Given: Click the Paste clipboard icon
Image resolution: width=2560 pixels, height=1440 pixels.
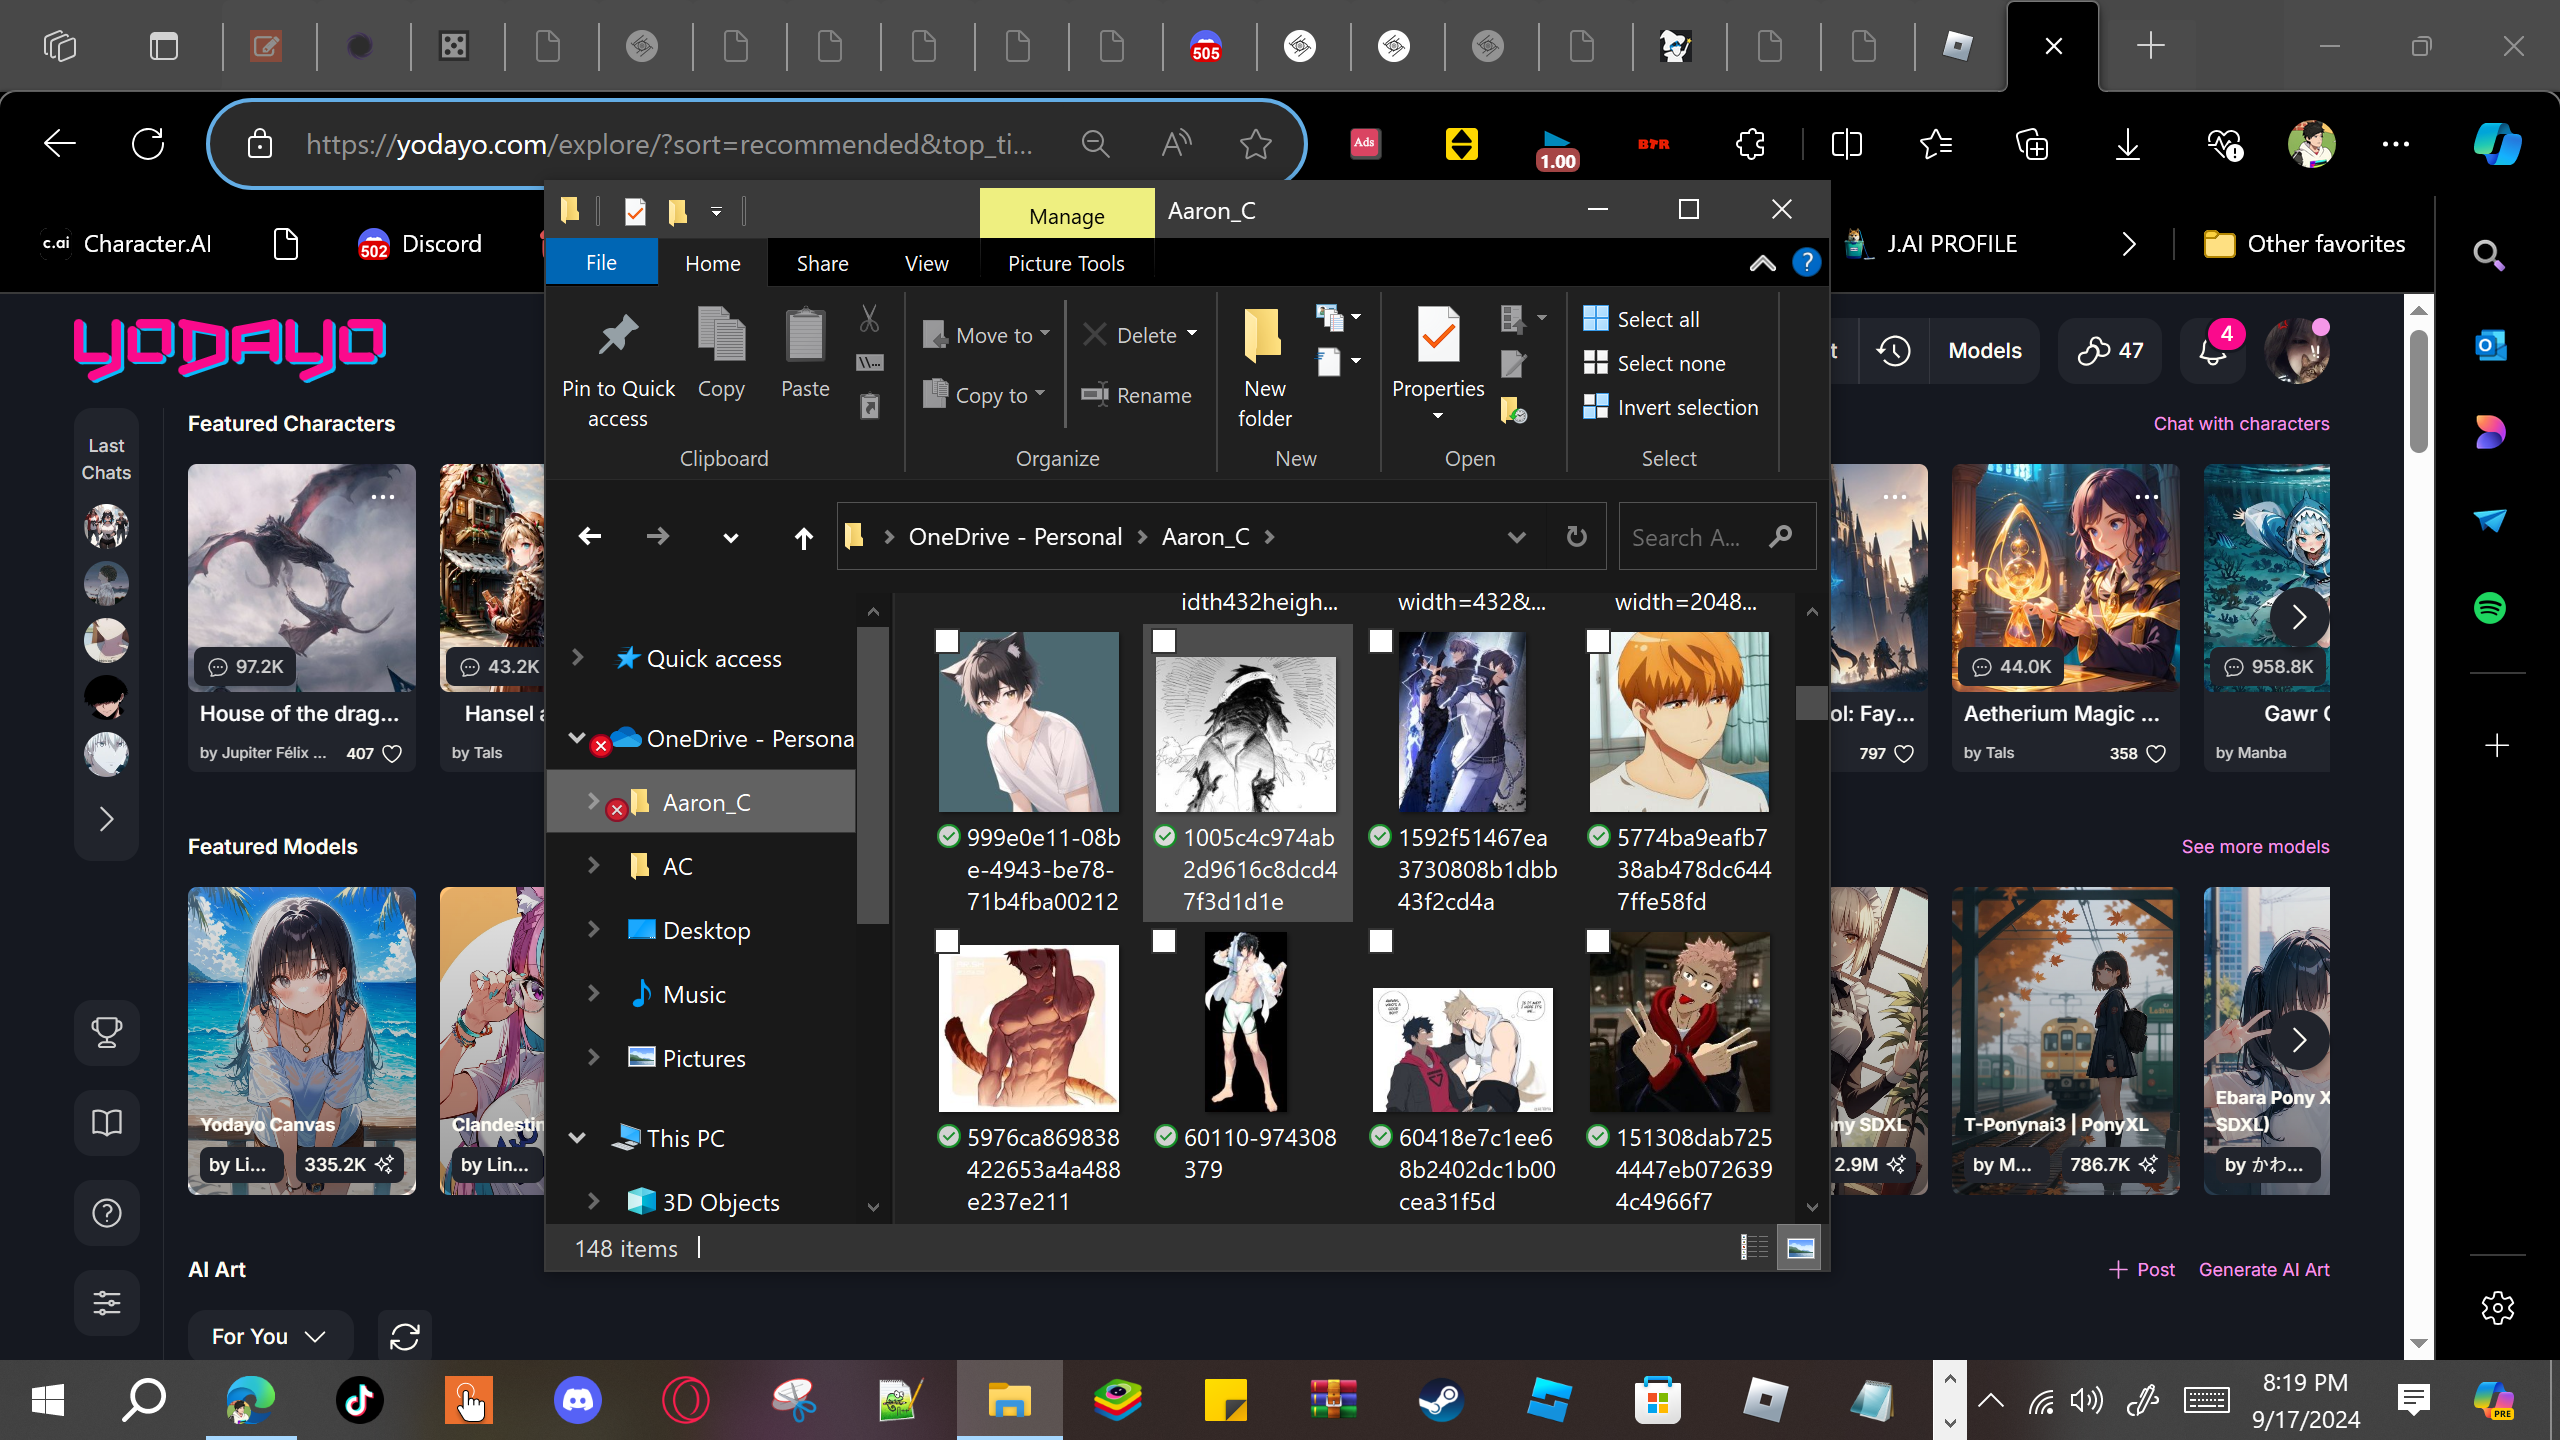Looking at the screenshot, I should pyautogui.click(x=804, y=337).
